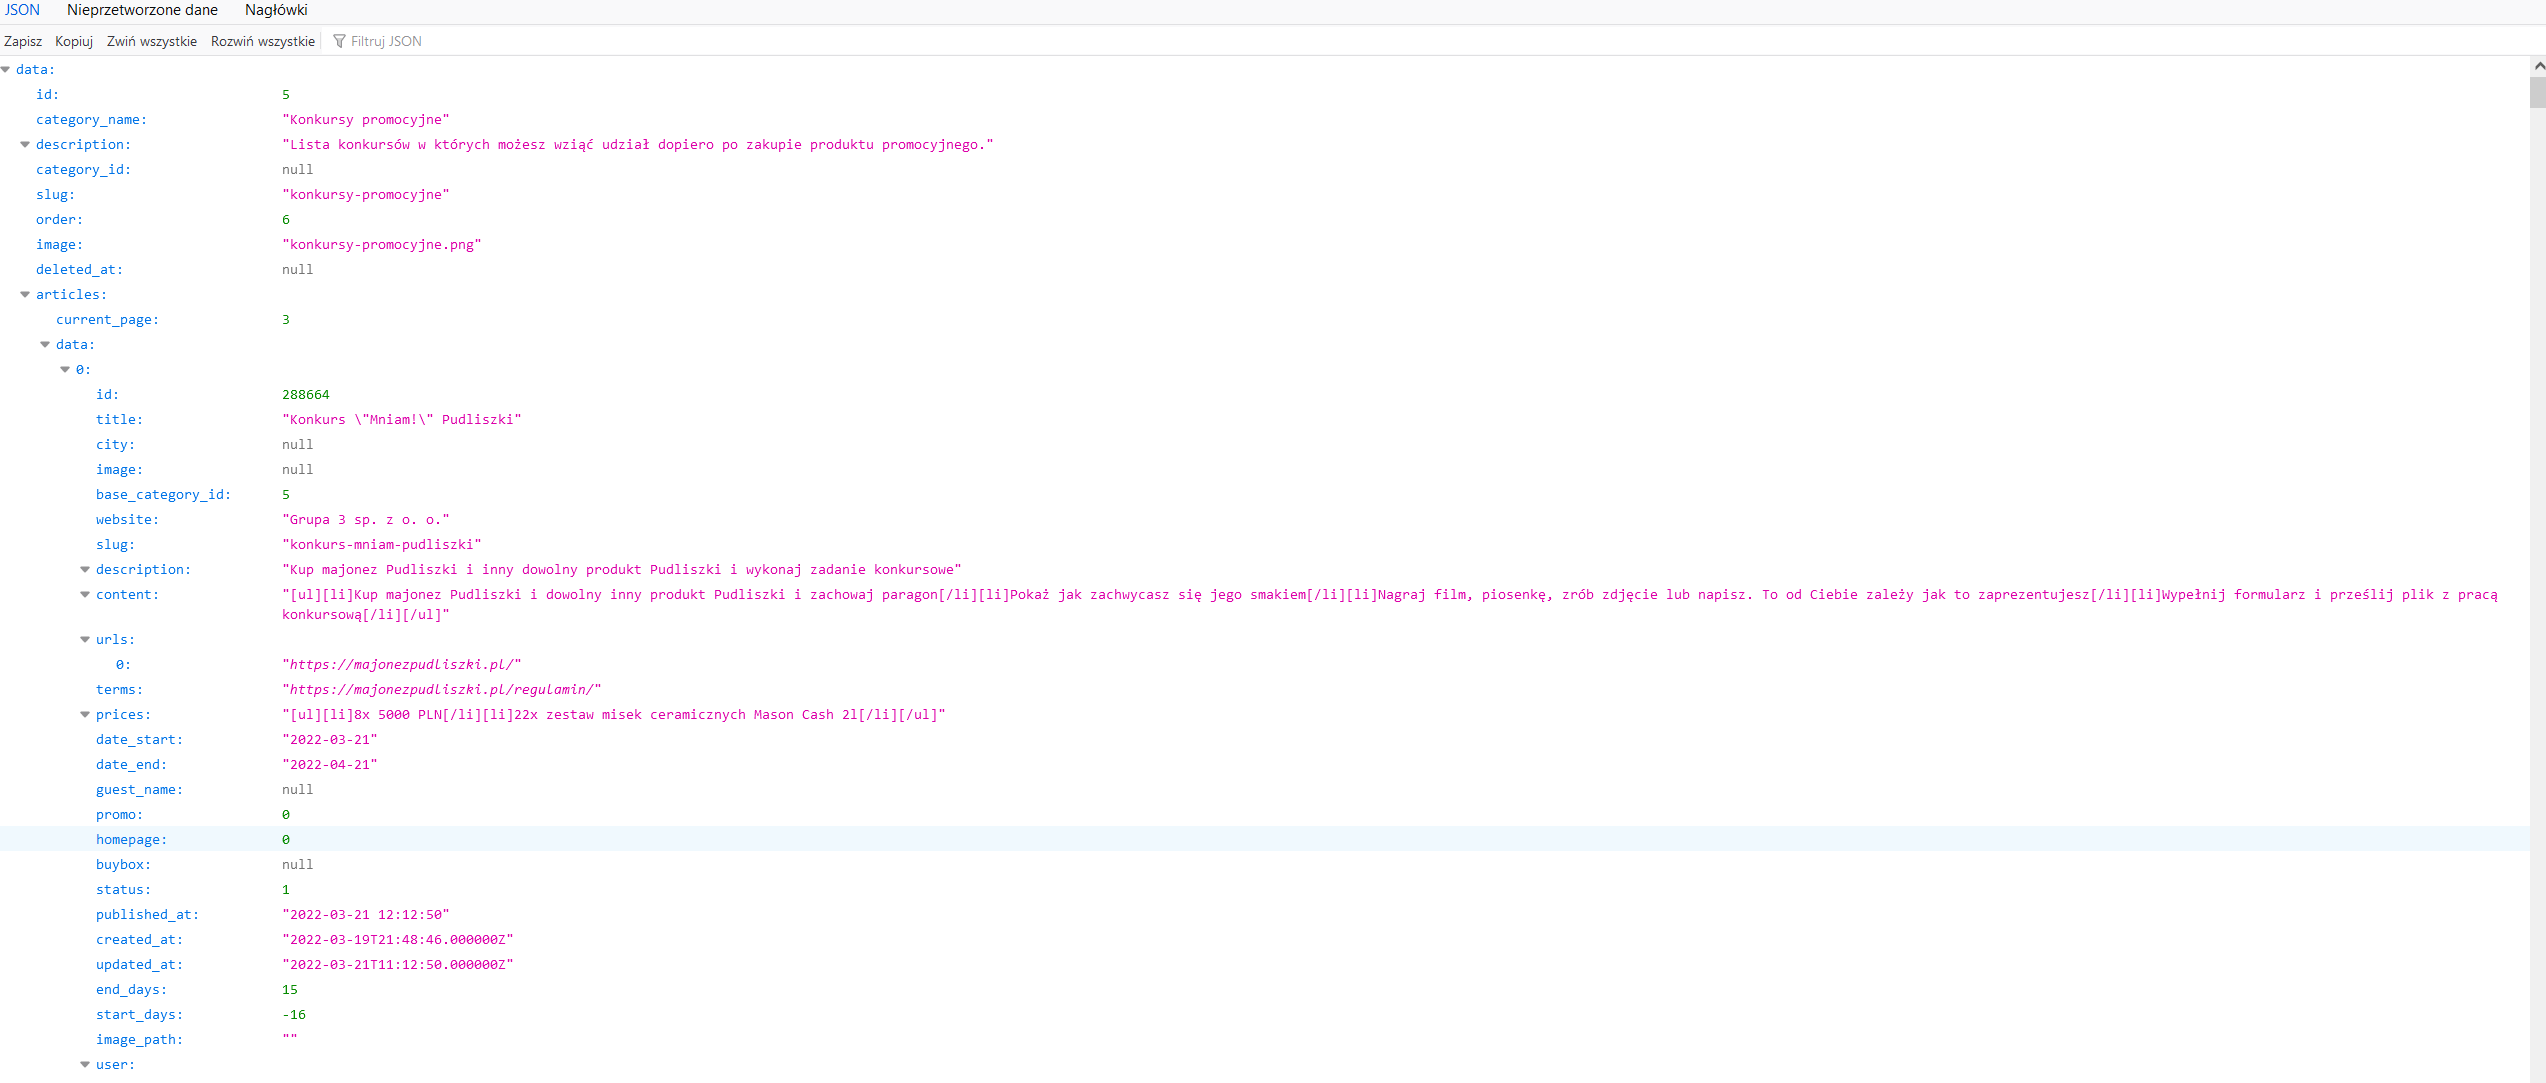The image size is (2546, 1083).
Task: Click the Filtruj JSON filter field
Action: click(386, 41)
